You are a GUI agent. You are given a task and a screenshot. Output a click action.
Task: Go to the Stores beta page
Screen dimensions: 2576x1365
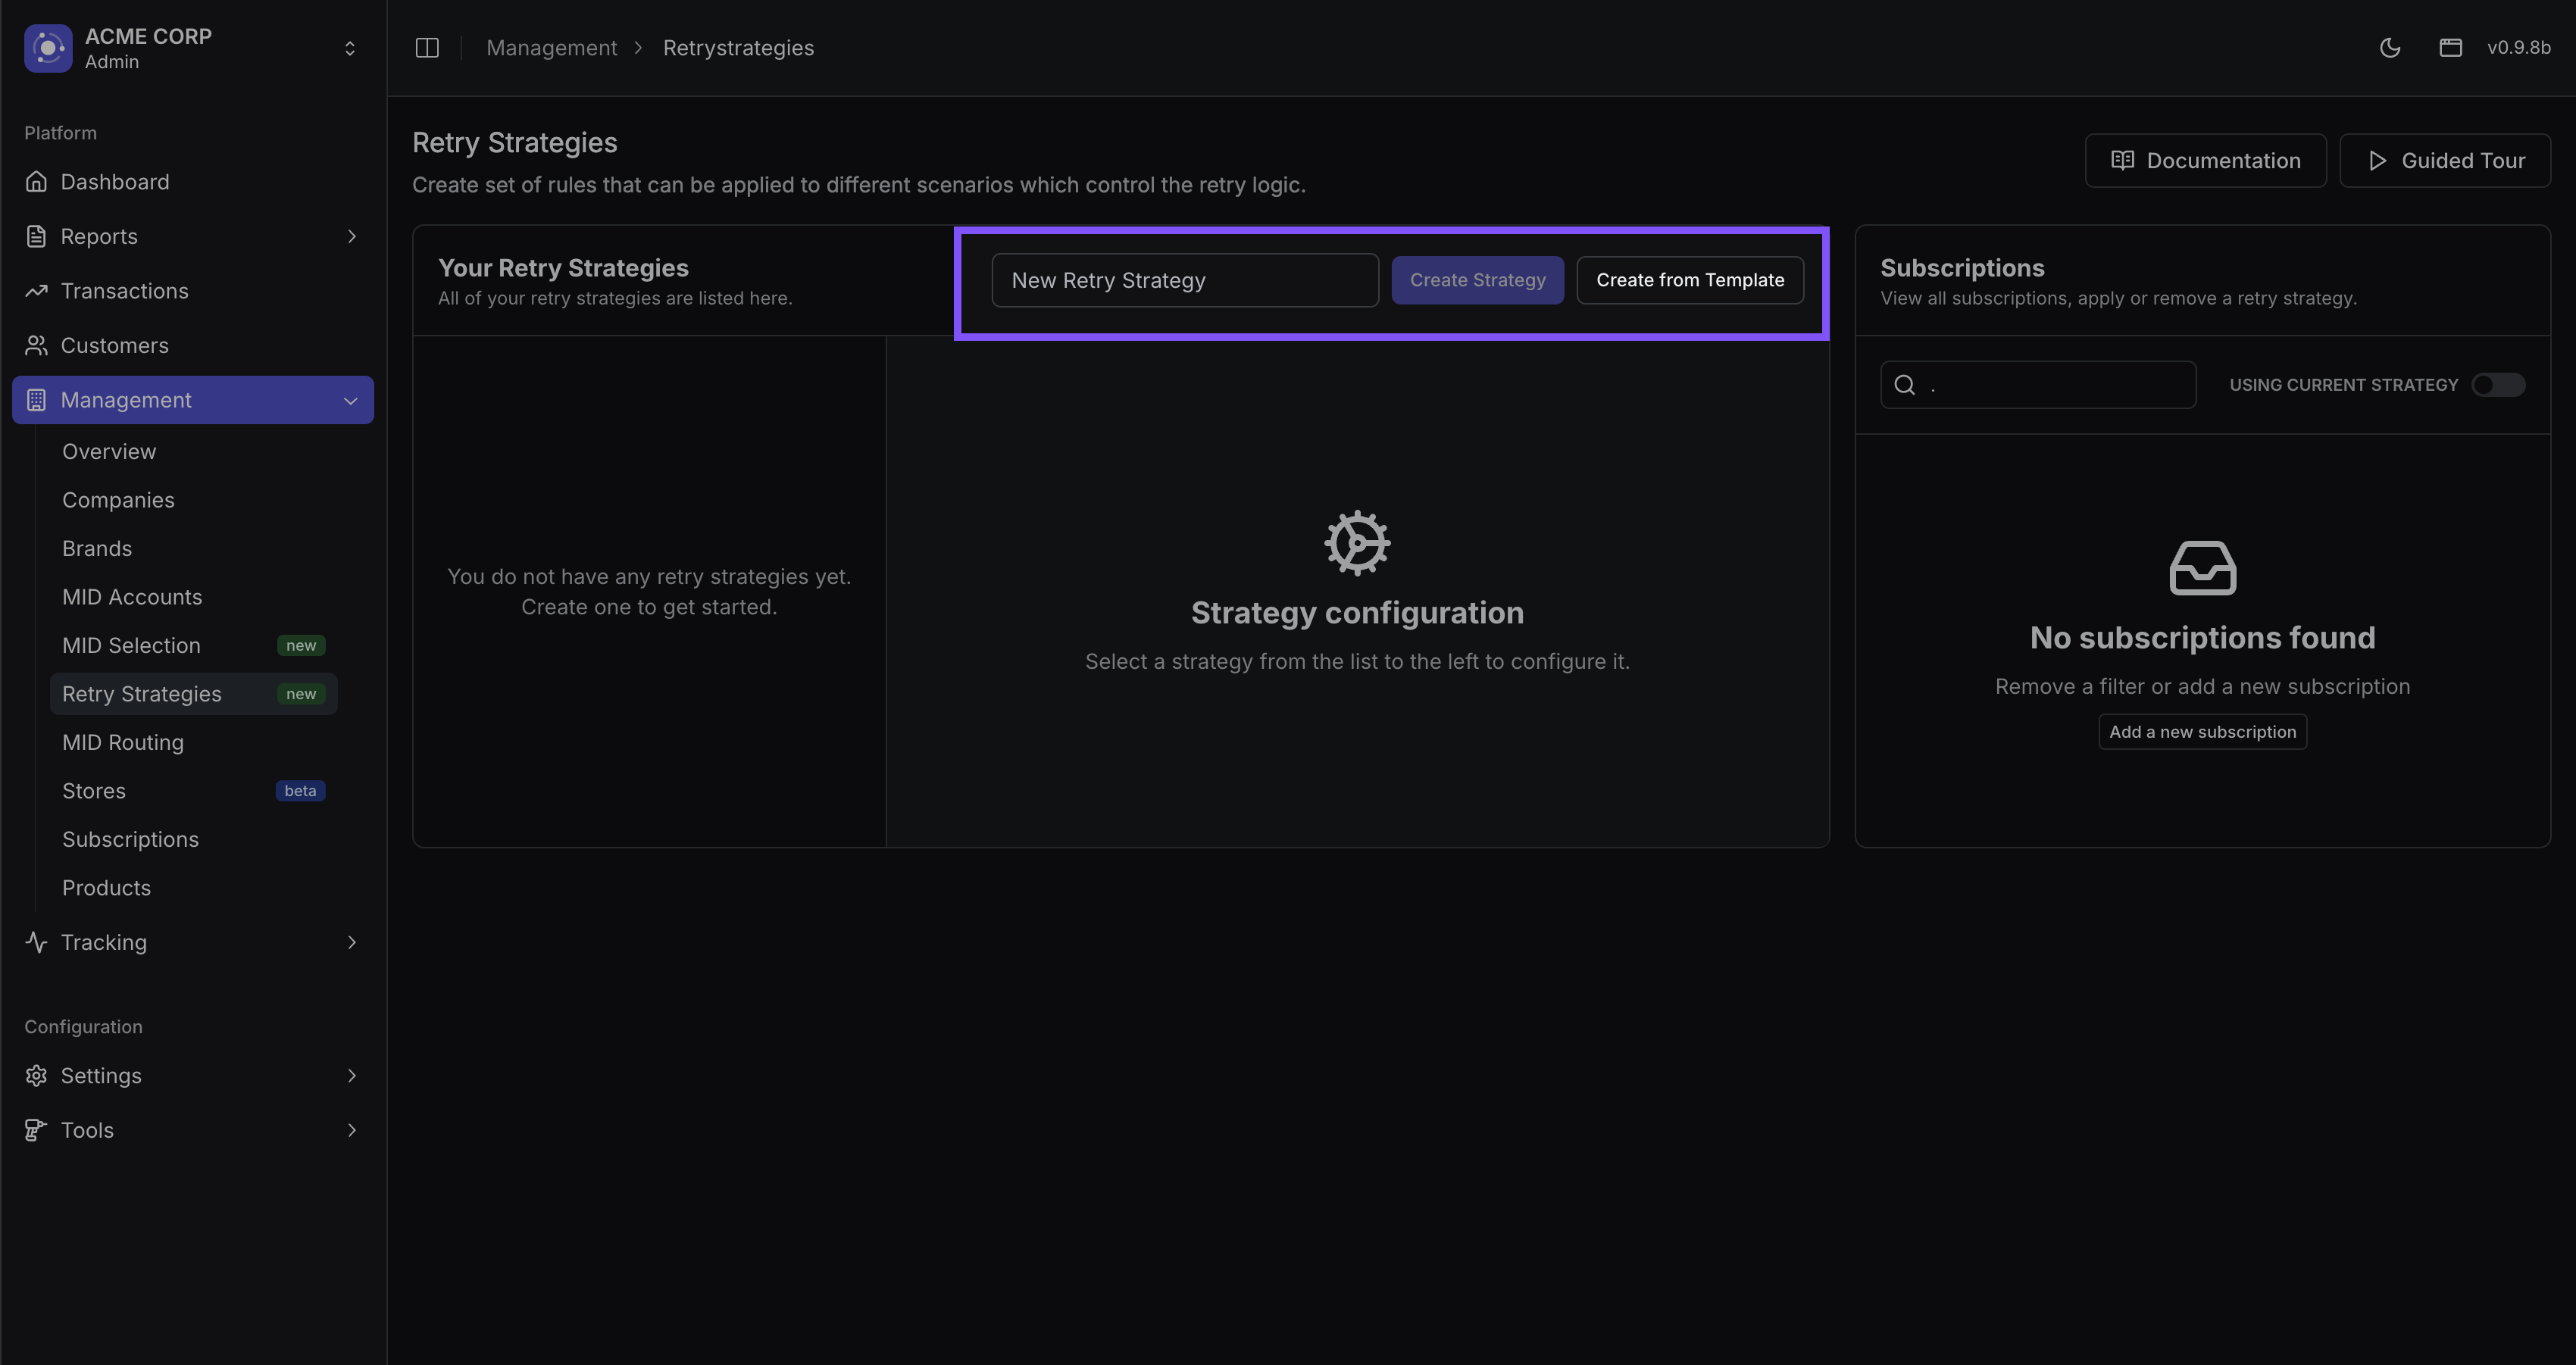tap(94, 791)
